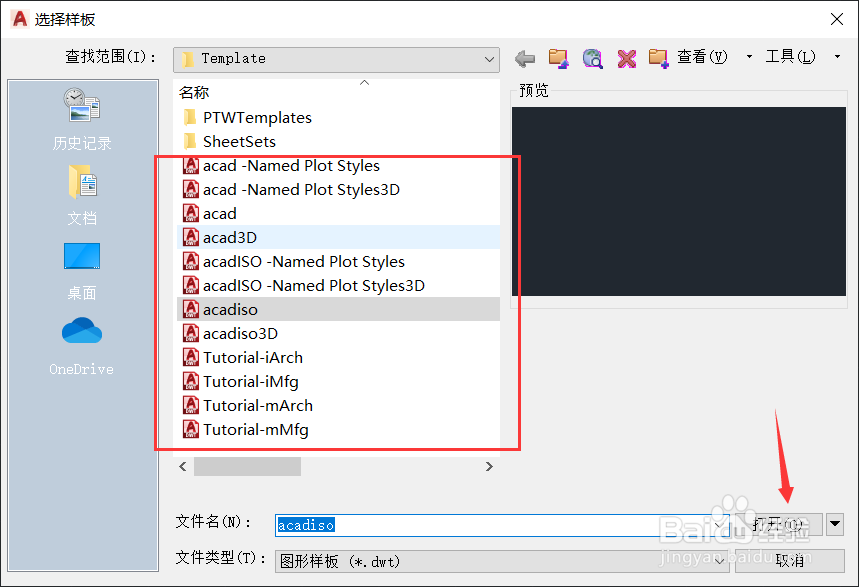Create a new folder with toolbar icon

point(658,58)
